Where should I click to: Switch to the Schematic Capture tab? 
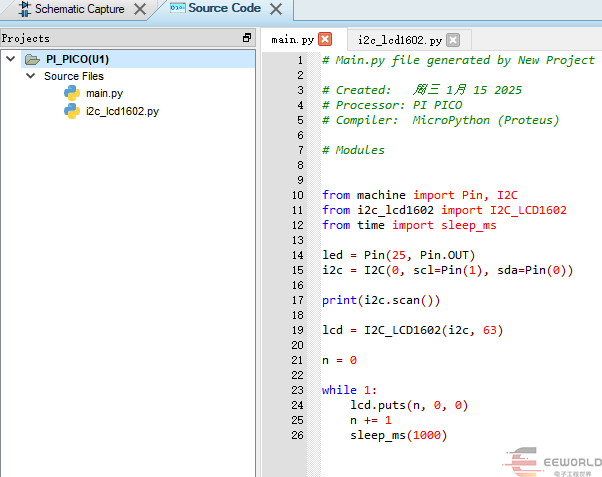(x=79, y=9)
